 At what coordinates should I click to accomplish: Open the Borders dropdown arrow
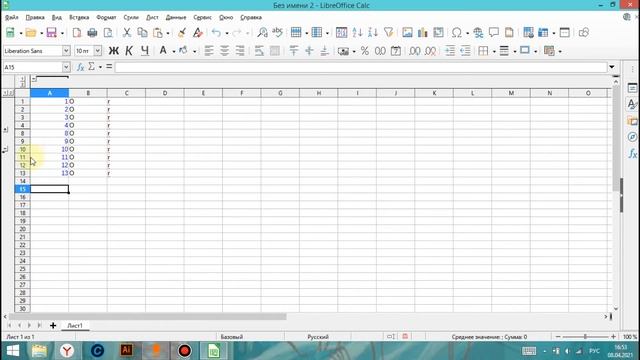(494, 51)
